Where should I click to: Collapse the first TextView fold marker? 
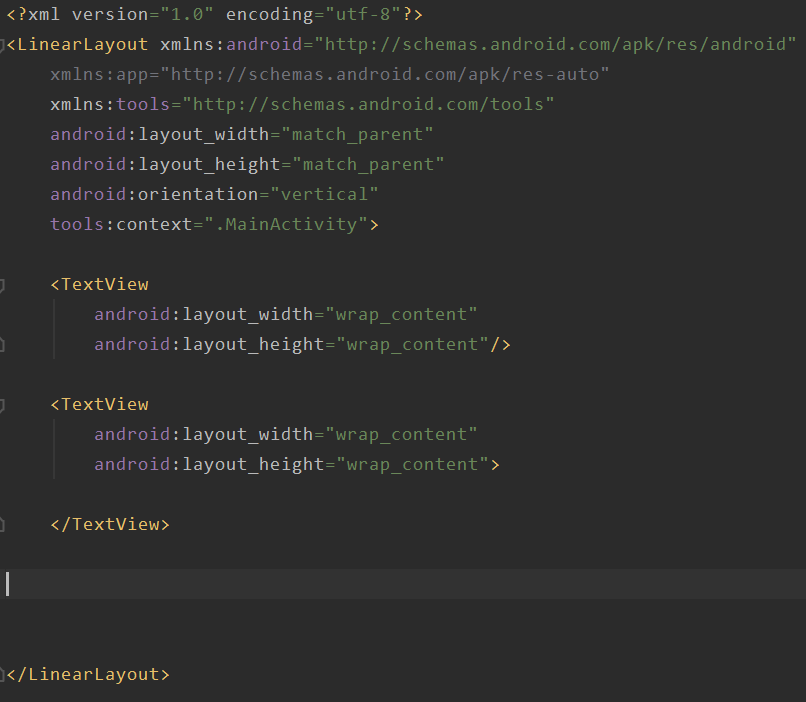[2, 285]
